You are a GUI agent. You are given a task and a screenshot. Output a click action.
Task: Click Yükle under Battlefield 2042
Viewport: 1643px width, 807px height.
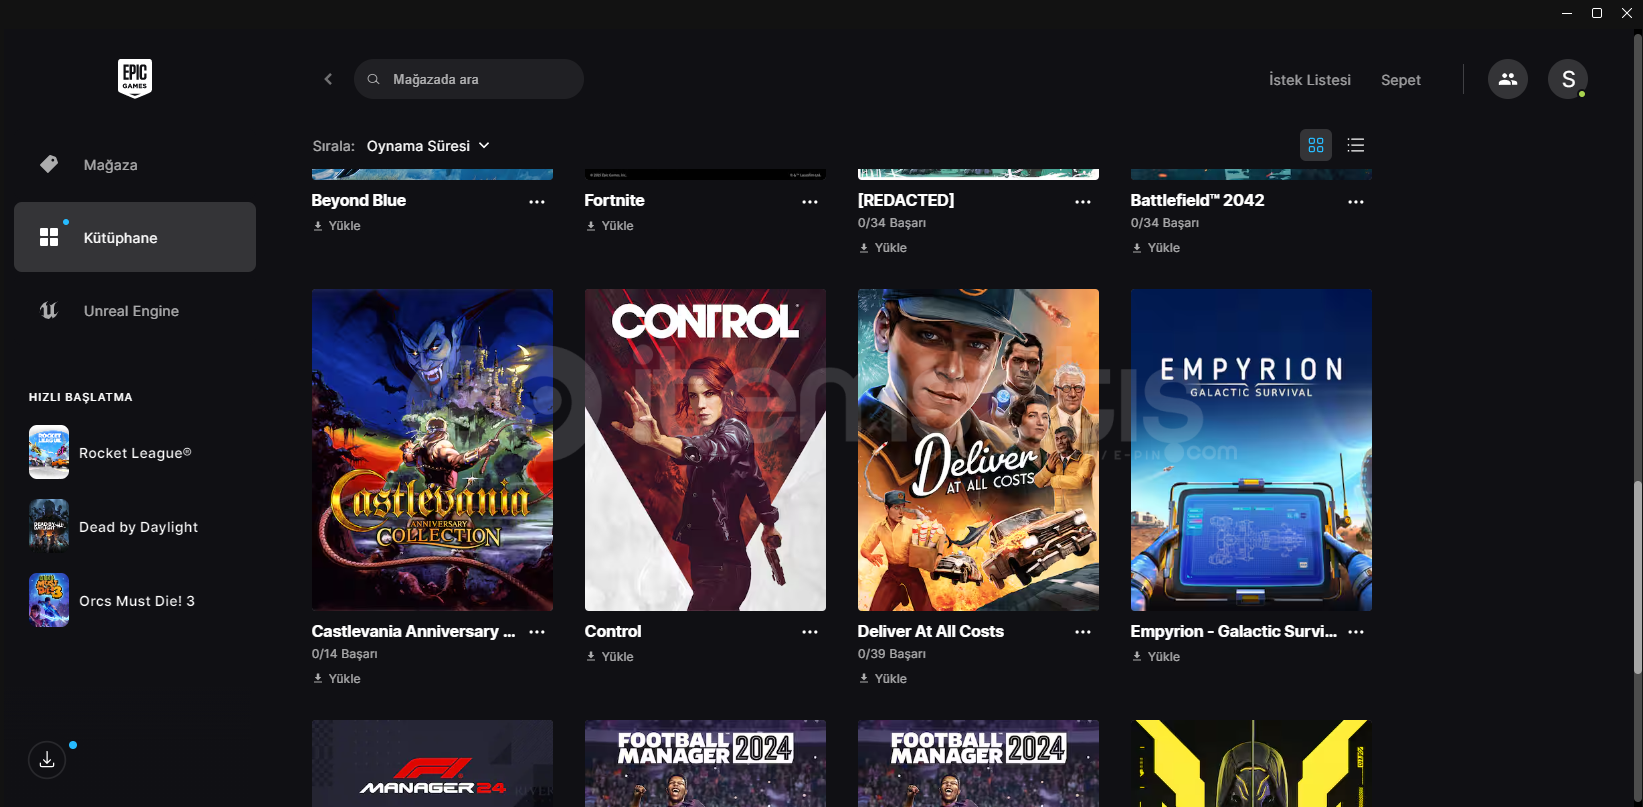1156,248
